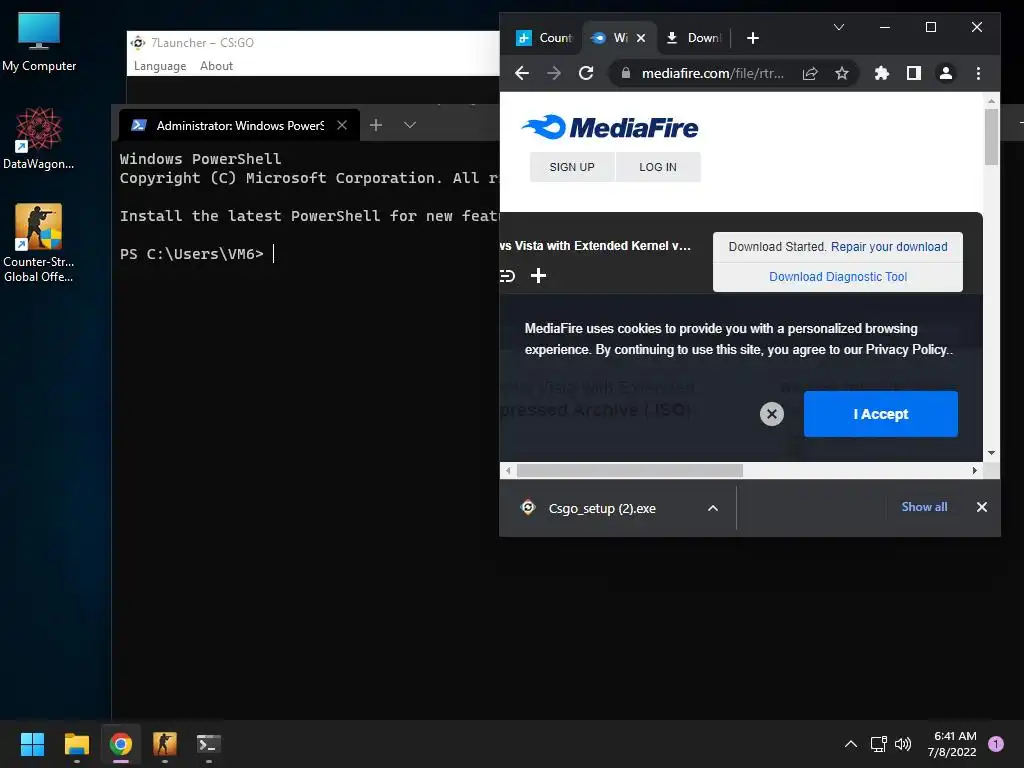Click Show all downloads
This screenshot has height=768, width=1024.
coord(924,507)
